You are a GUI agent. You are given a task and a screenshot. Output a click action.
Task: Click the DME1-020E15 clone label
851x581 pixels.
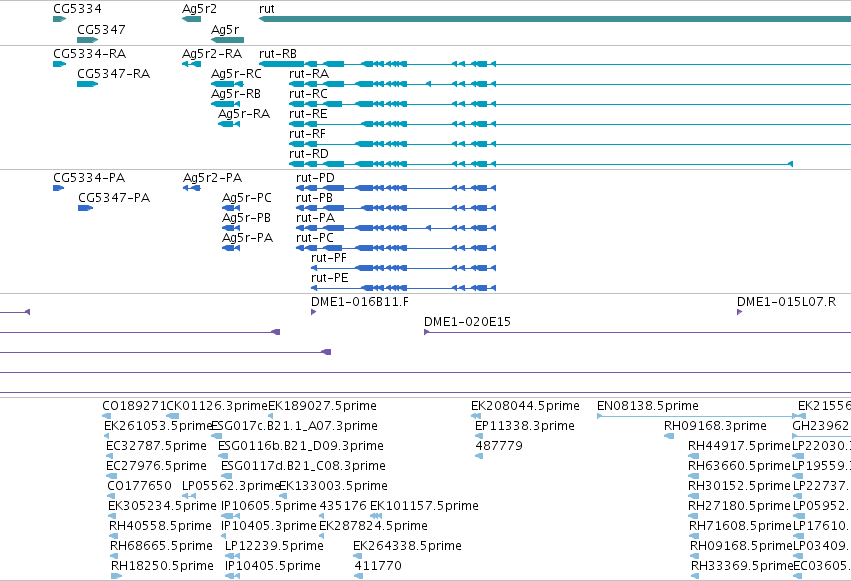[467, 322]
